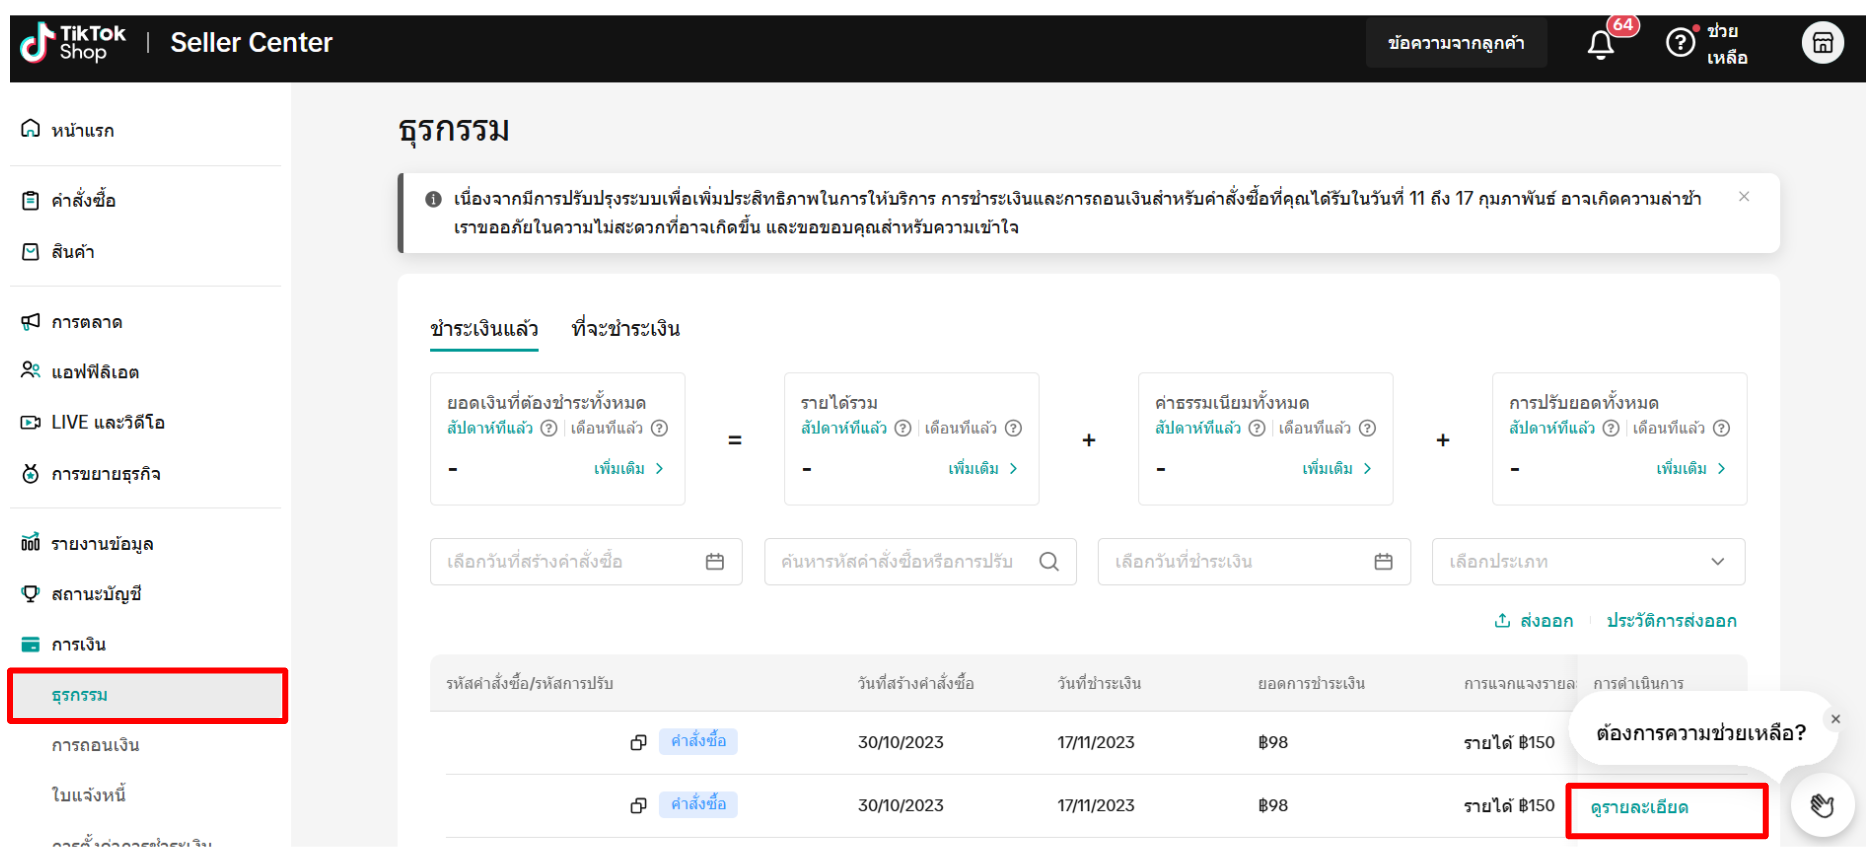Close the help assistance bubble
Screen dimensions: 1873x855
[1835, 719]
